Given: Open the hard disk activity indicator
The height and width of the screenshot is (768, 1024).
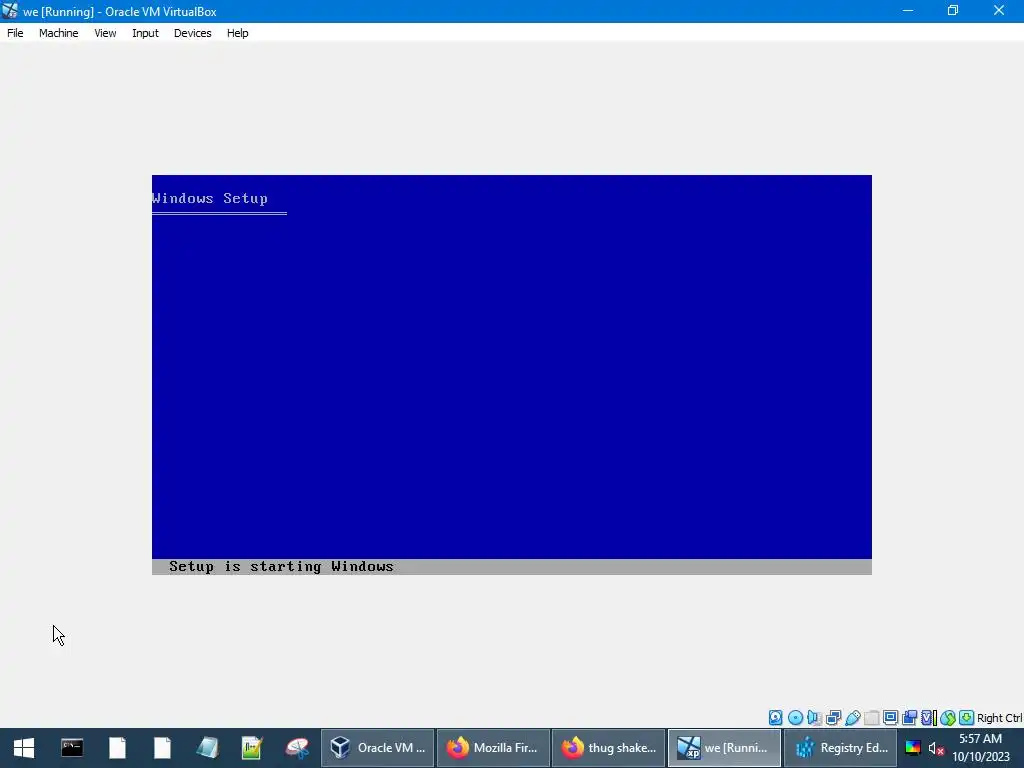Looking at the screenshot, I should click(775, 718).
